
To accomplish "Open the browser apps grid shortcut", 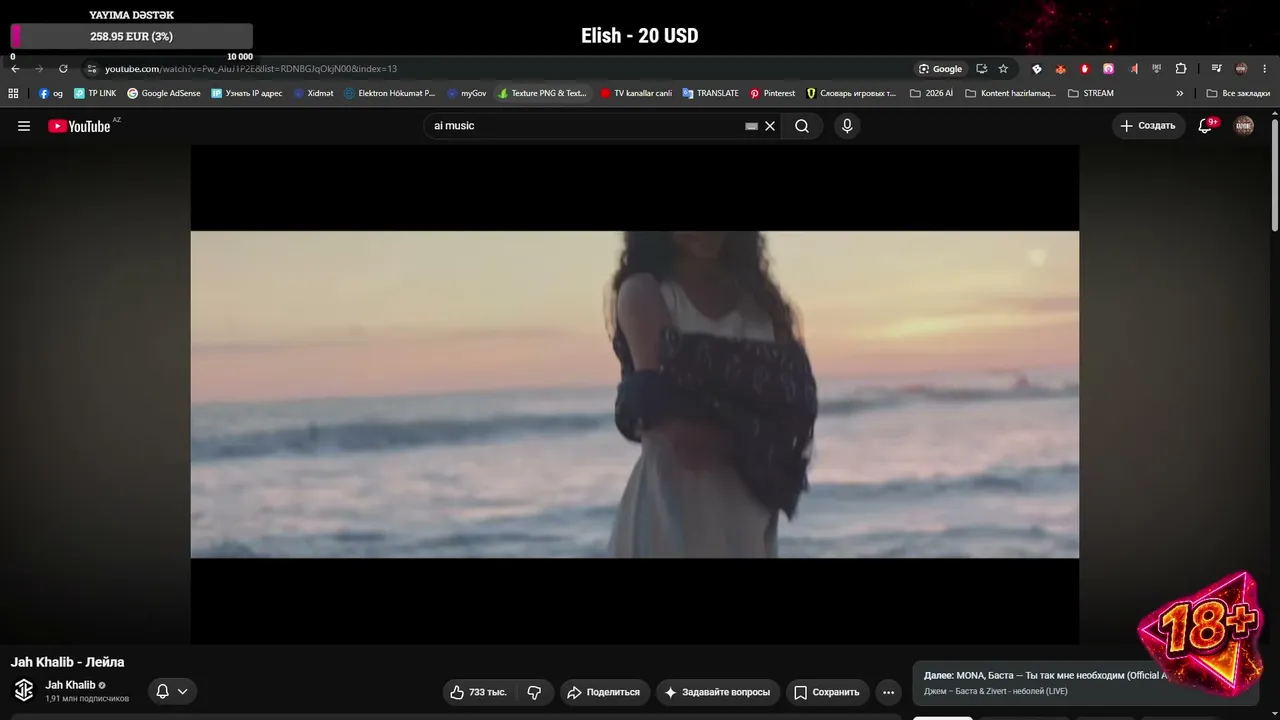I will tap(13, 93).
